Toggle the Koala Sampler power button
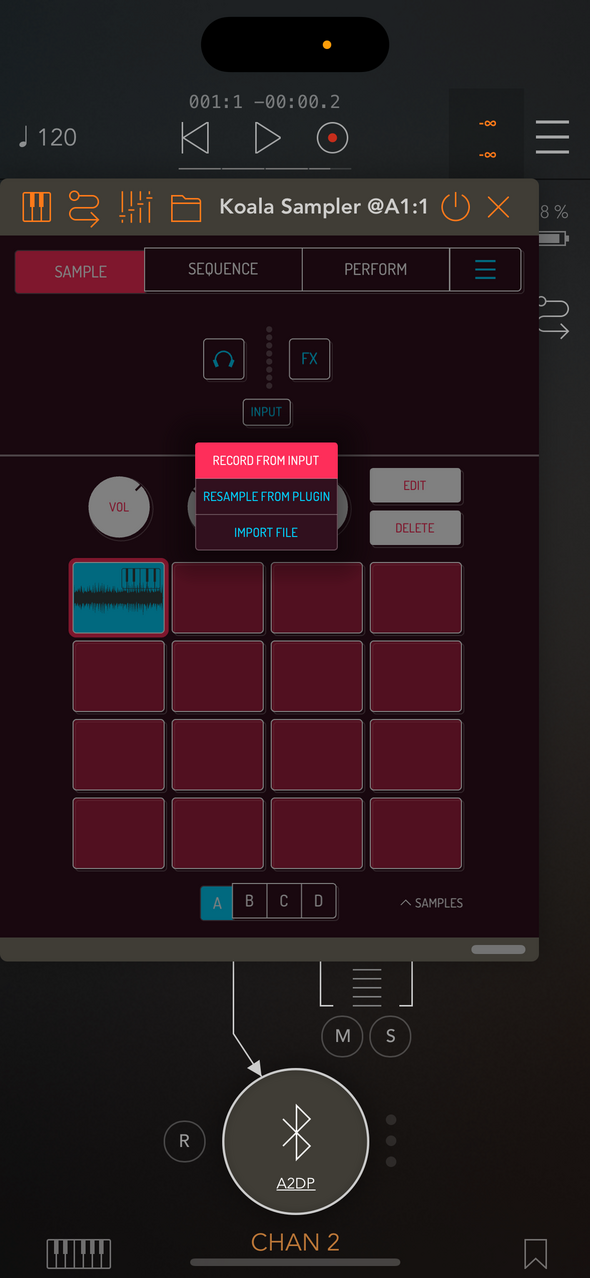Viewport: 590px width, 1278px height. tap(455, 207)
